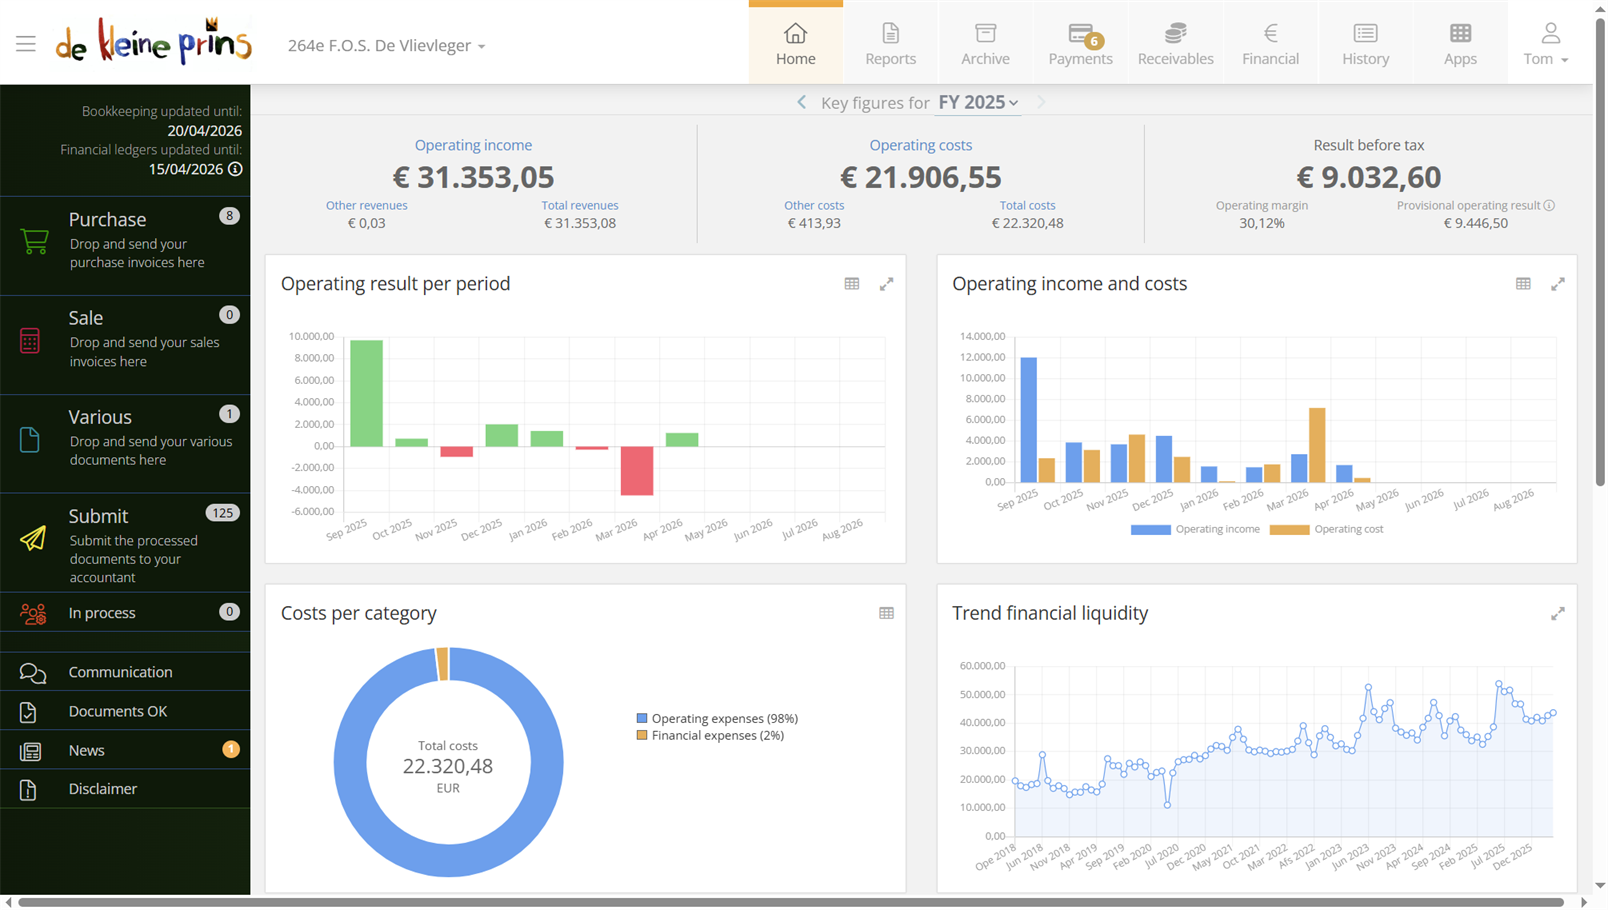Switch to the Payments tab
Screen dimensions: 1608x910
pos(1080,44)
